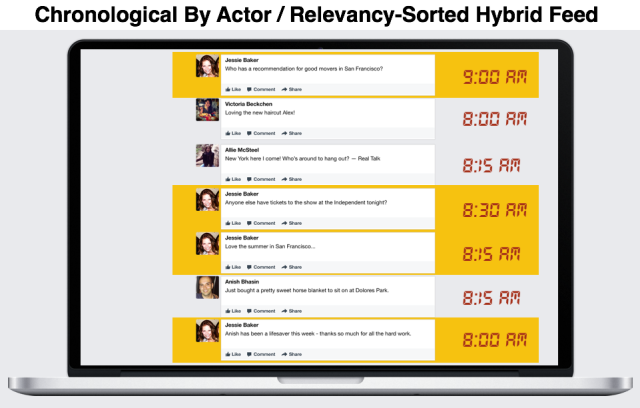Like the 'Anish has been a lifesaver' post

(233, 355)
